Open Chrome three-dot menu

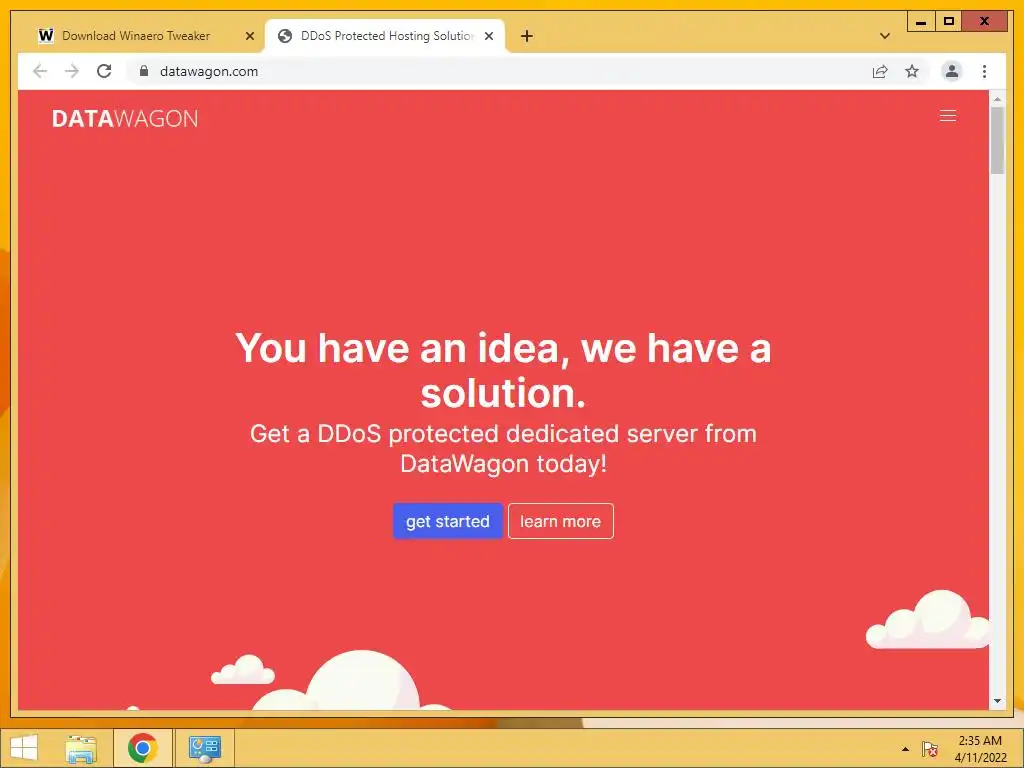coord(984,71)
